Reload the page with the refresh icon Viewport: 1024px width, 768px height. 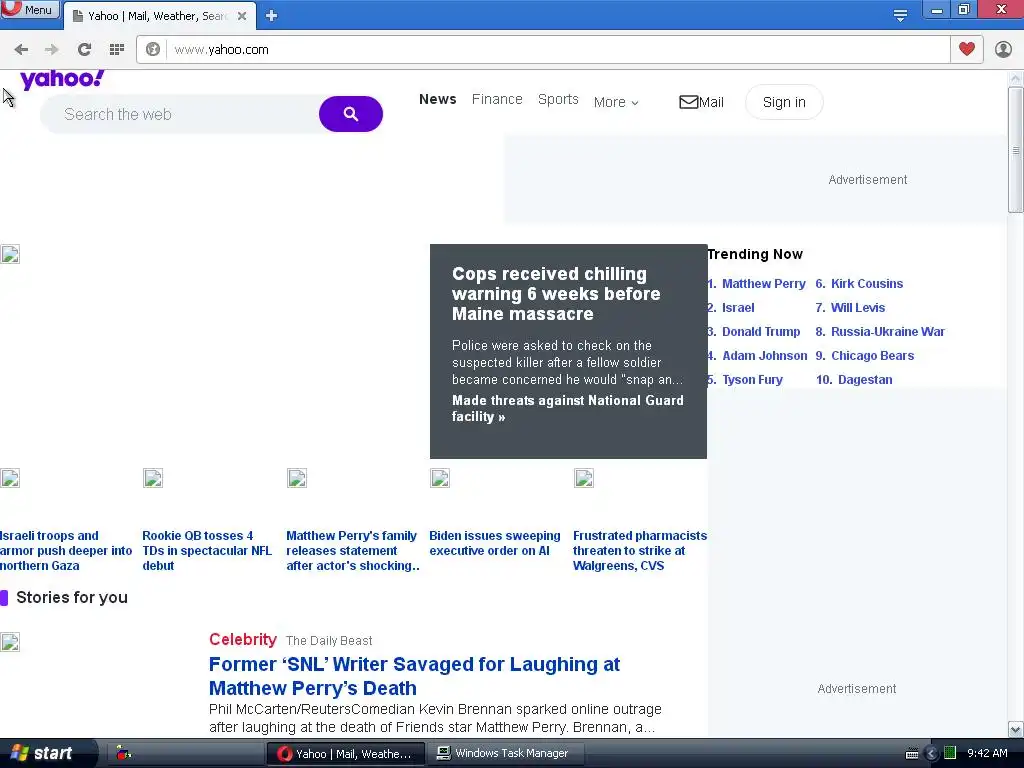tap(84, 50)
